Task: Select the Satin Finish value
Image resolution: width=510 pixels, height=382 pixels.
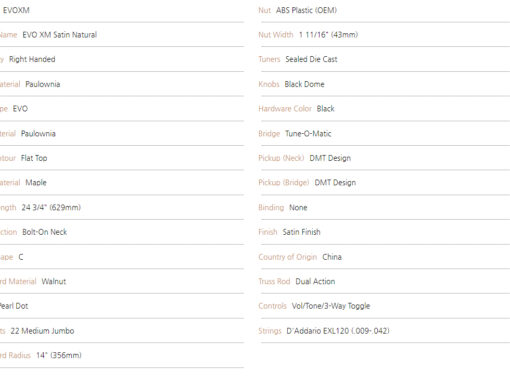Action: pyautogui.click(x=302, y=232)
